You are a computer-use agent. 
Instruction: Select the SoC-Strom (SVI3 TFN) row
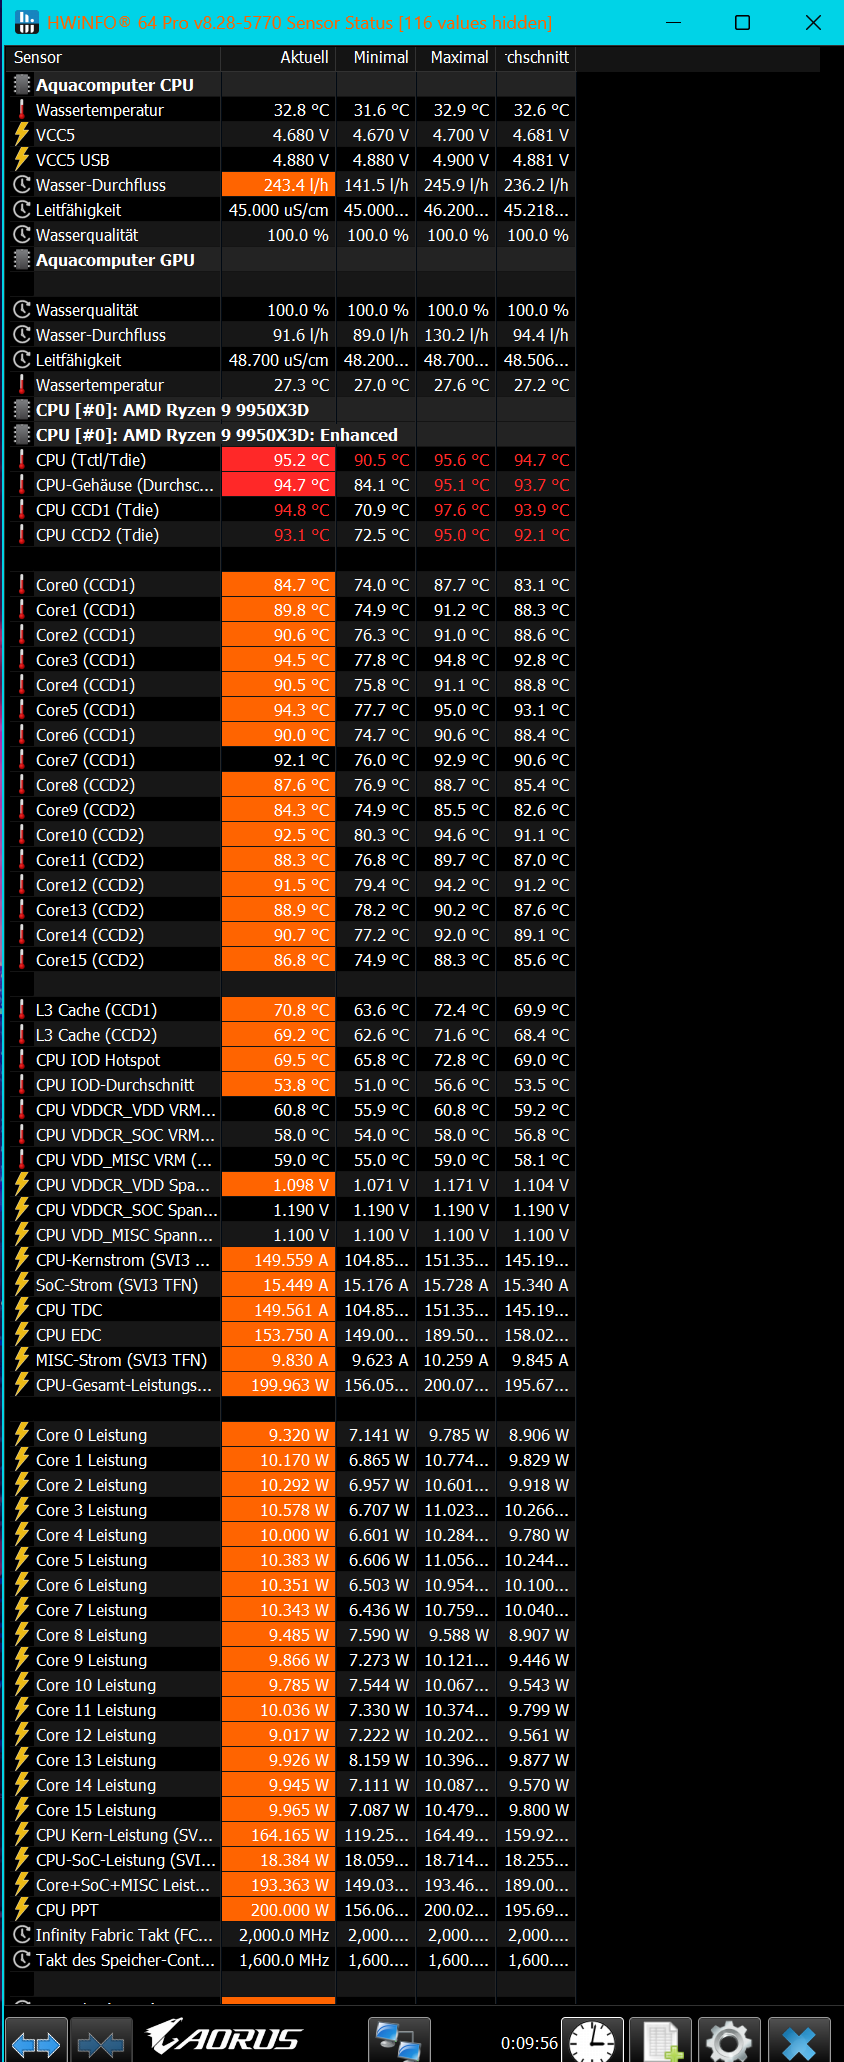[291, 1285]
